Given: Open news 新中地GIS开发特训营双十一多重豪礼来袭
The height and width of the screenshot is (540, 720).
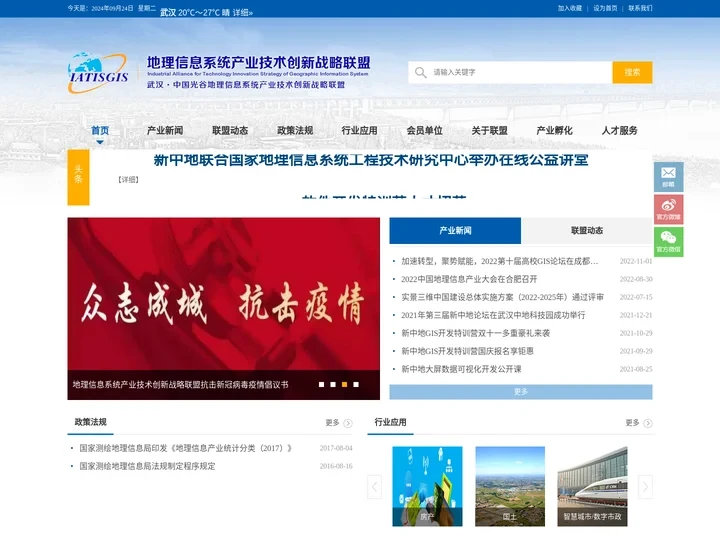Looking at the screenshot, I should click(475, 333).
